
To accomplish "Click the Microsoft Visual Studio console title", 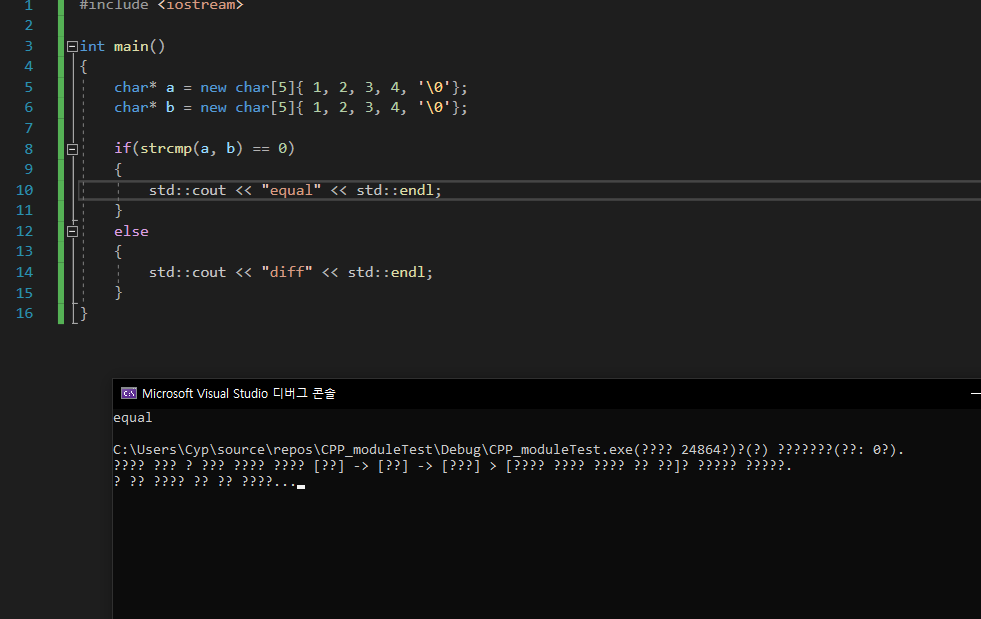I will (238, 393).
